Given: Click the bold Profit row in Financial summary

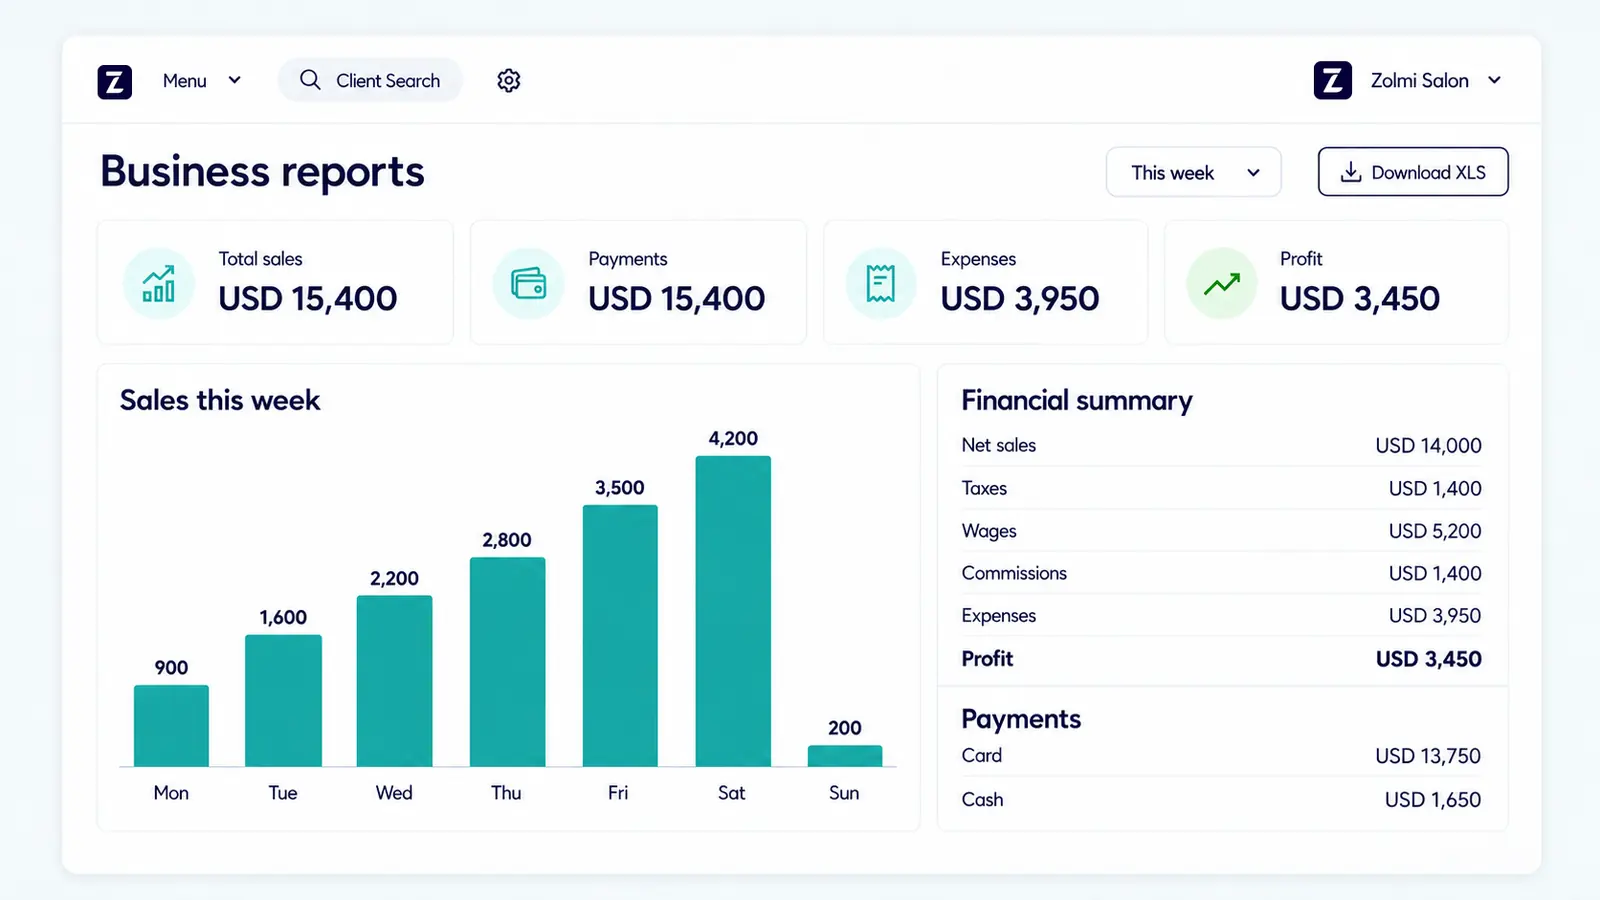Looking at the screenshot, I should [1222, 659].
